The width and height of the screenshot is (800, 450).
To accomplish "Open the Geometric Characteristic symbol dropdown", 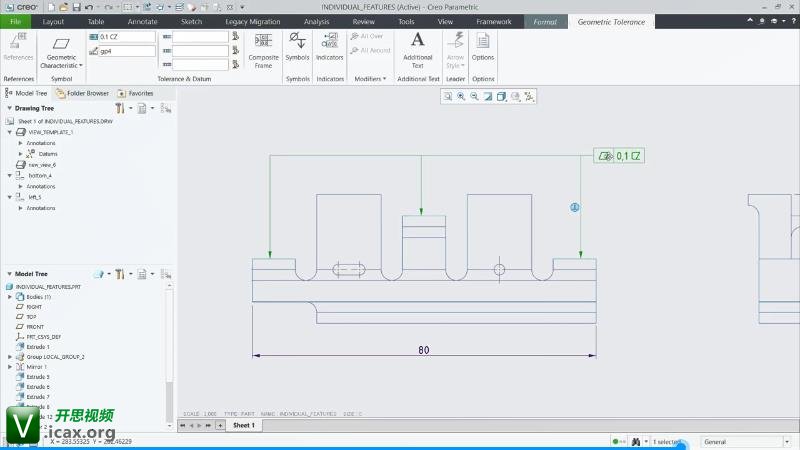I will (x=61, y=51).
